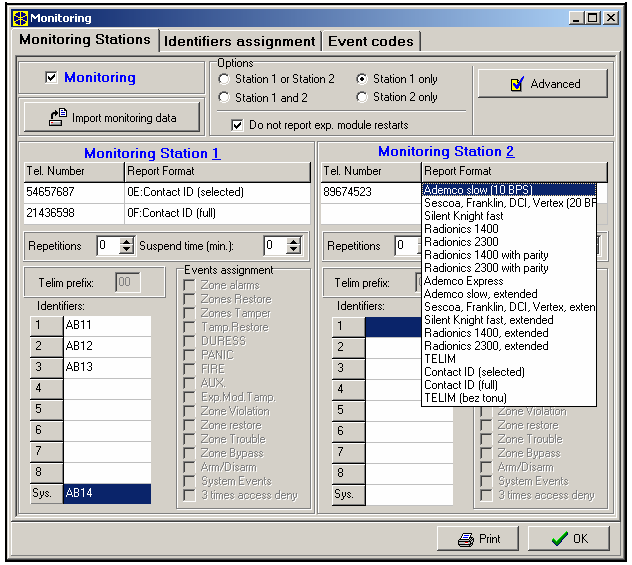Screen dimensions: 632x565
Task: Click Monitoring Station 2 heading link
Action: coord(446,152)
